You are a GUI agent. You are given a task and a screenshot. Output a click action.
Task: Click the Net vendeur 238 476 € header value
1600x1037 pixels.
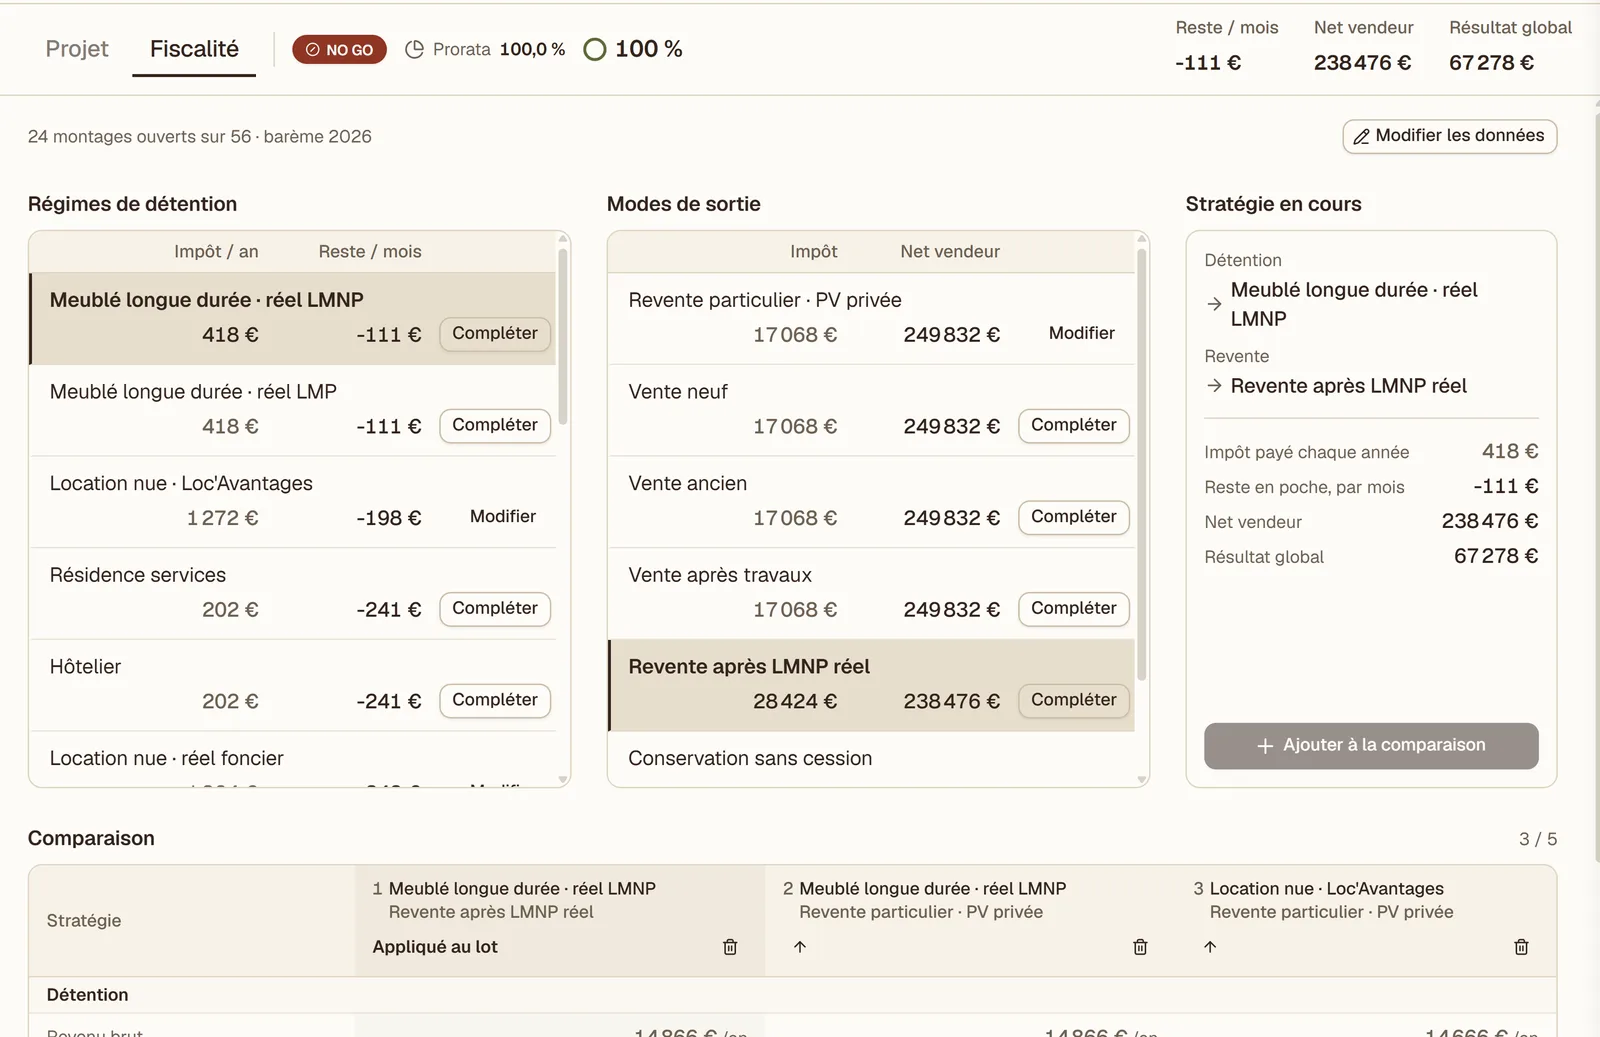(1362, 63)
